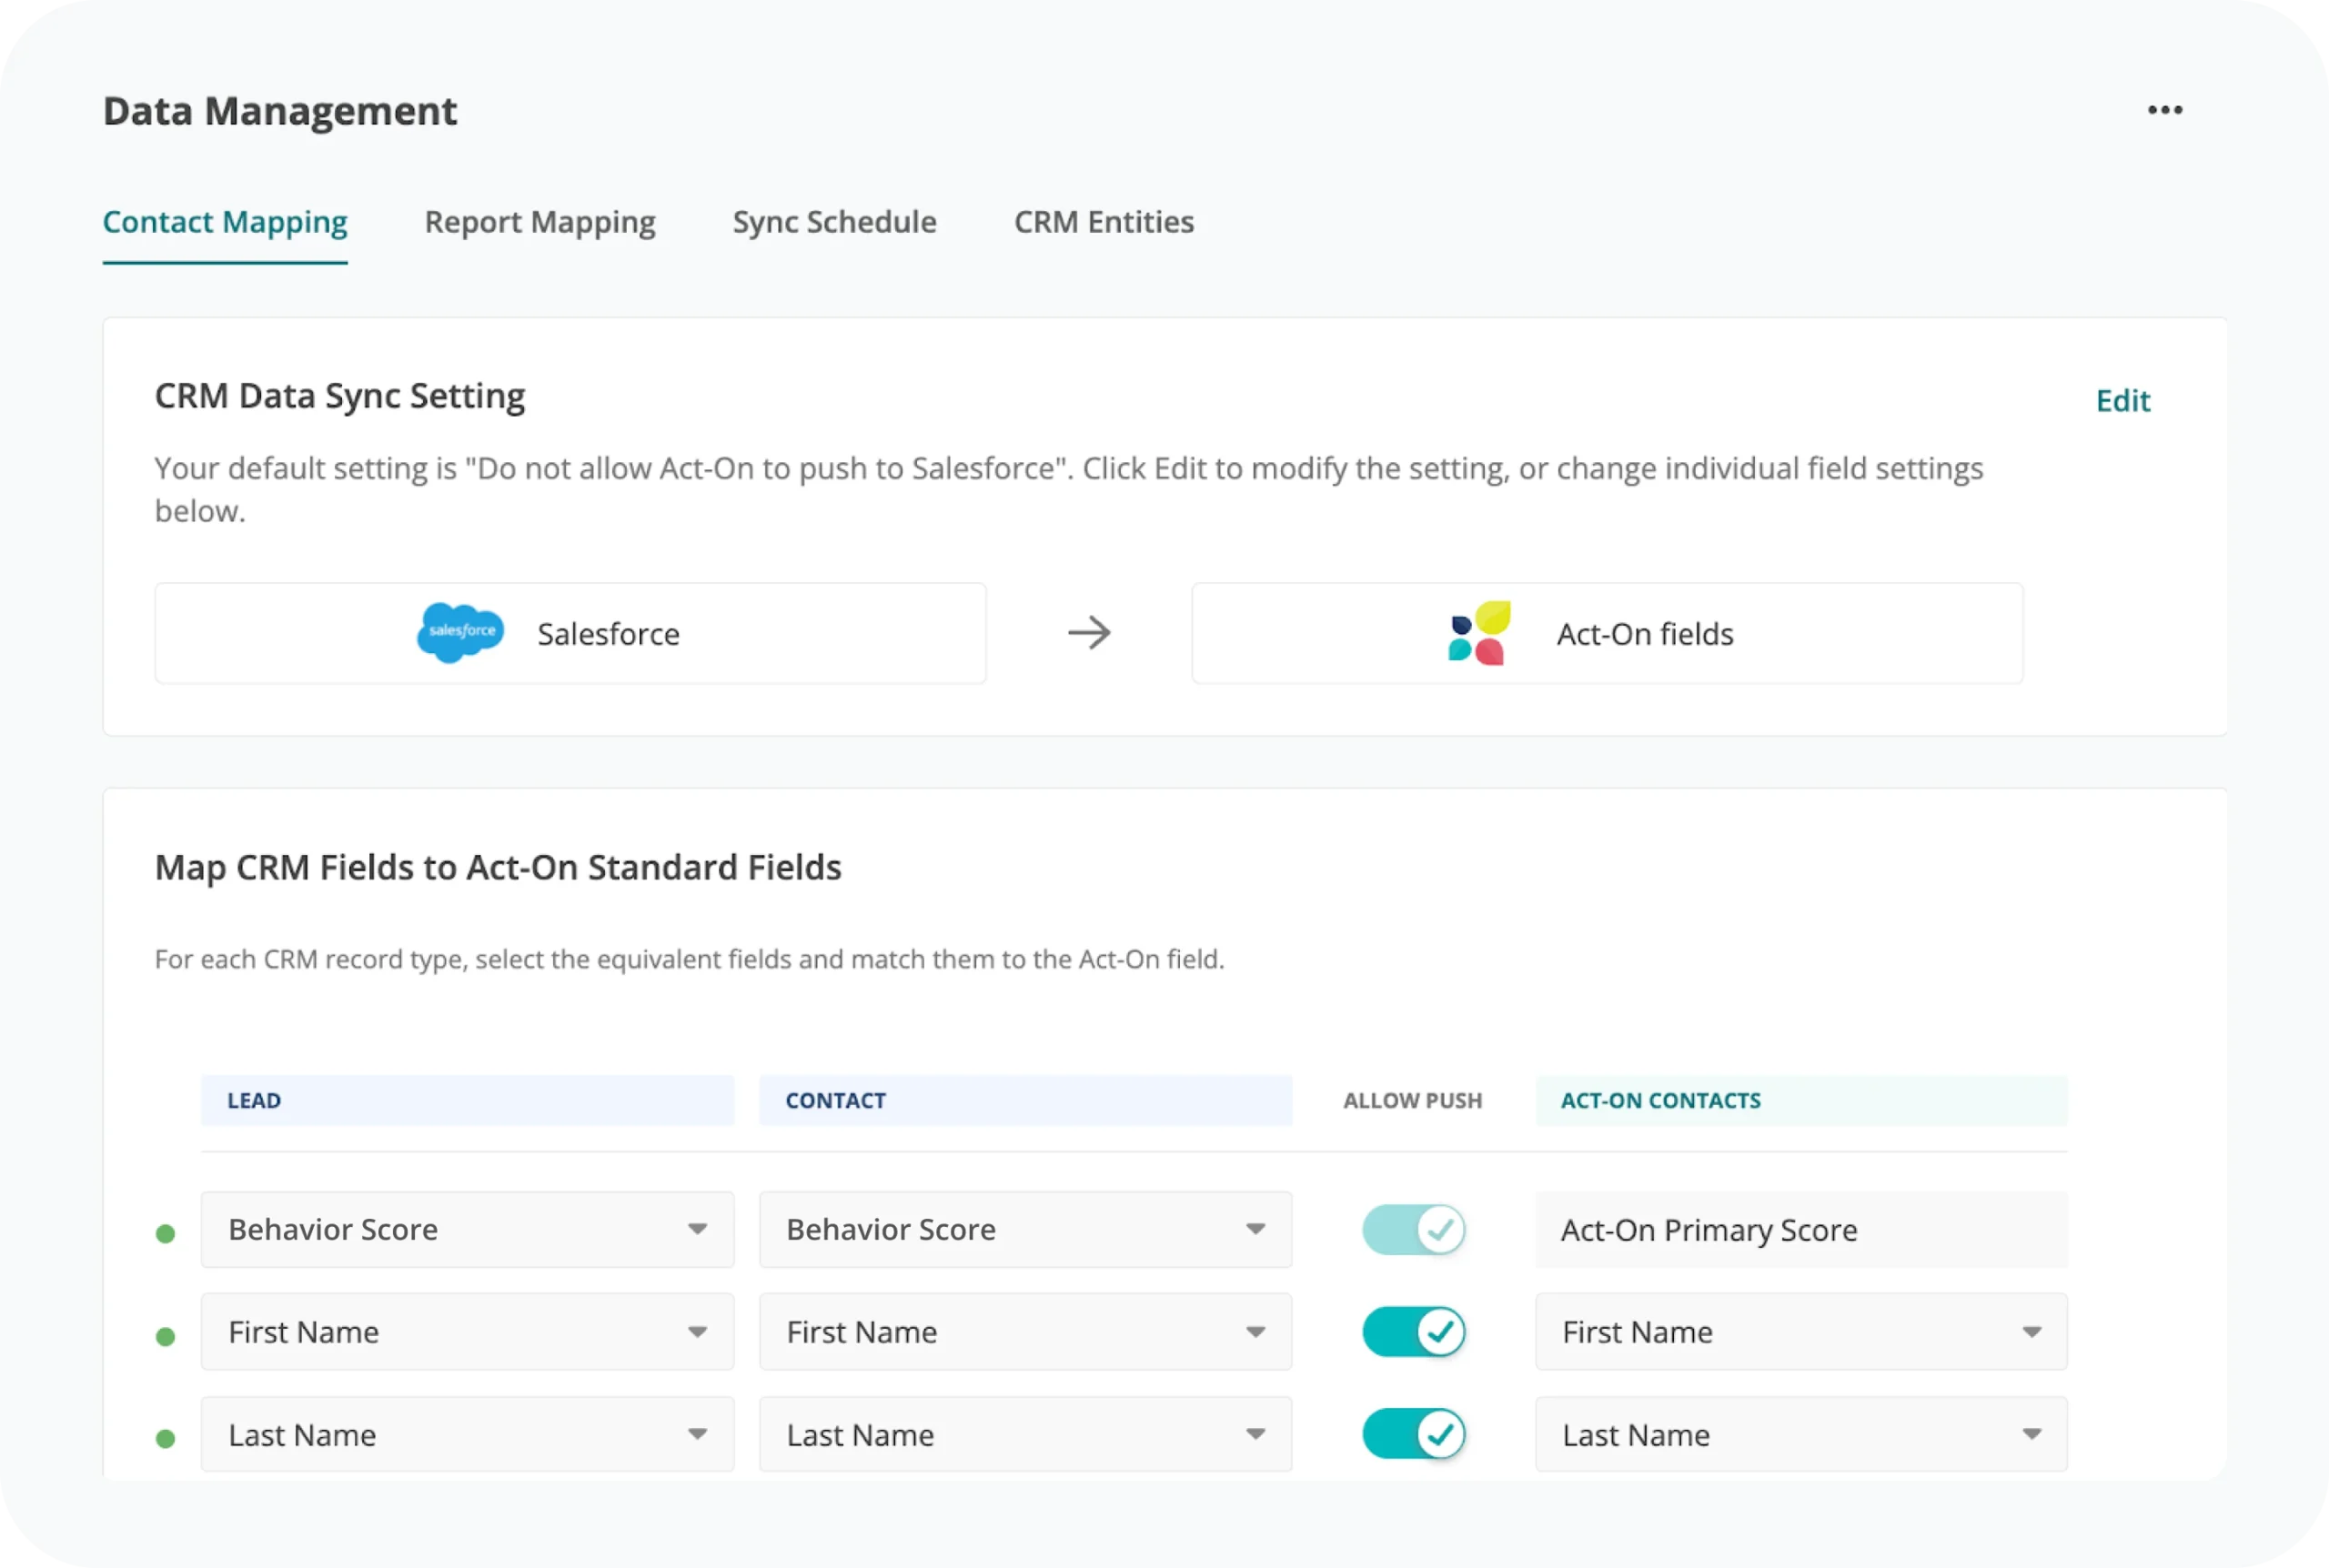Switch to the Report Mapping tab
This screenshot has width=2329, height=1568.
(540, 222)
